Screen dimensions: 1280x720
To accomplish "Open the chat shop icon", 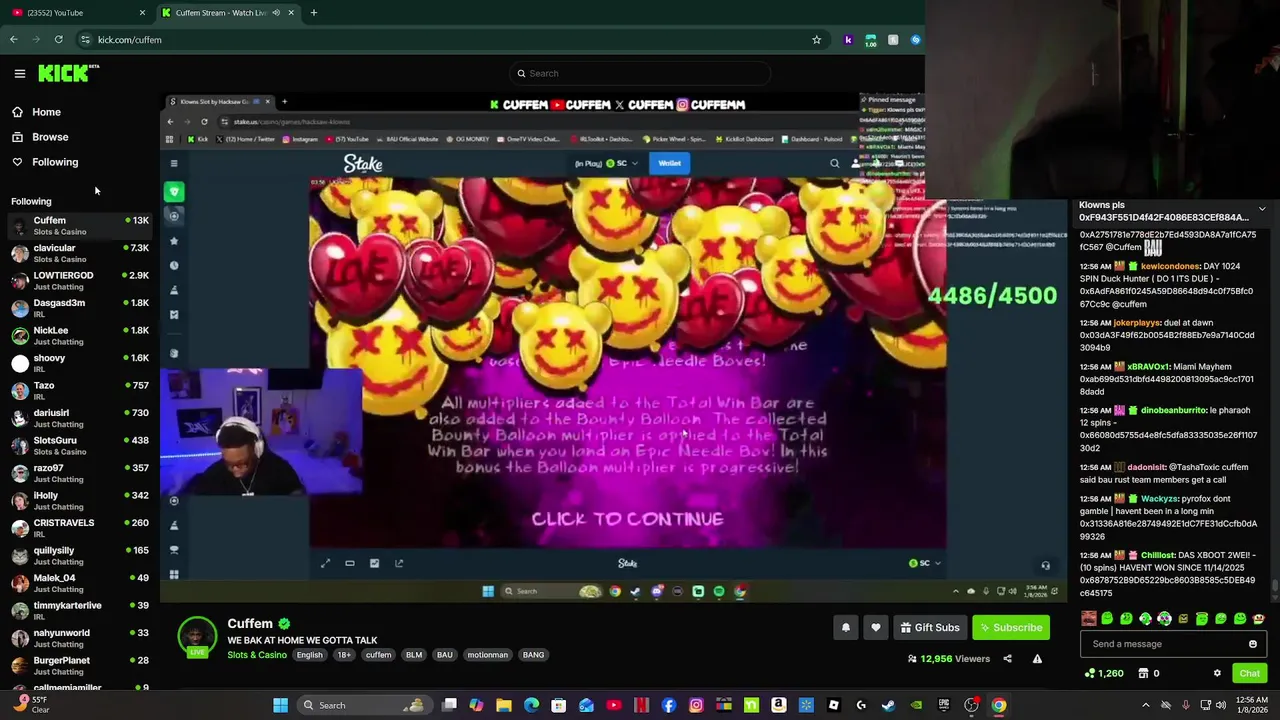I will 1144,673.
